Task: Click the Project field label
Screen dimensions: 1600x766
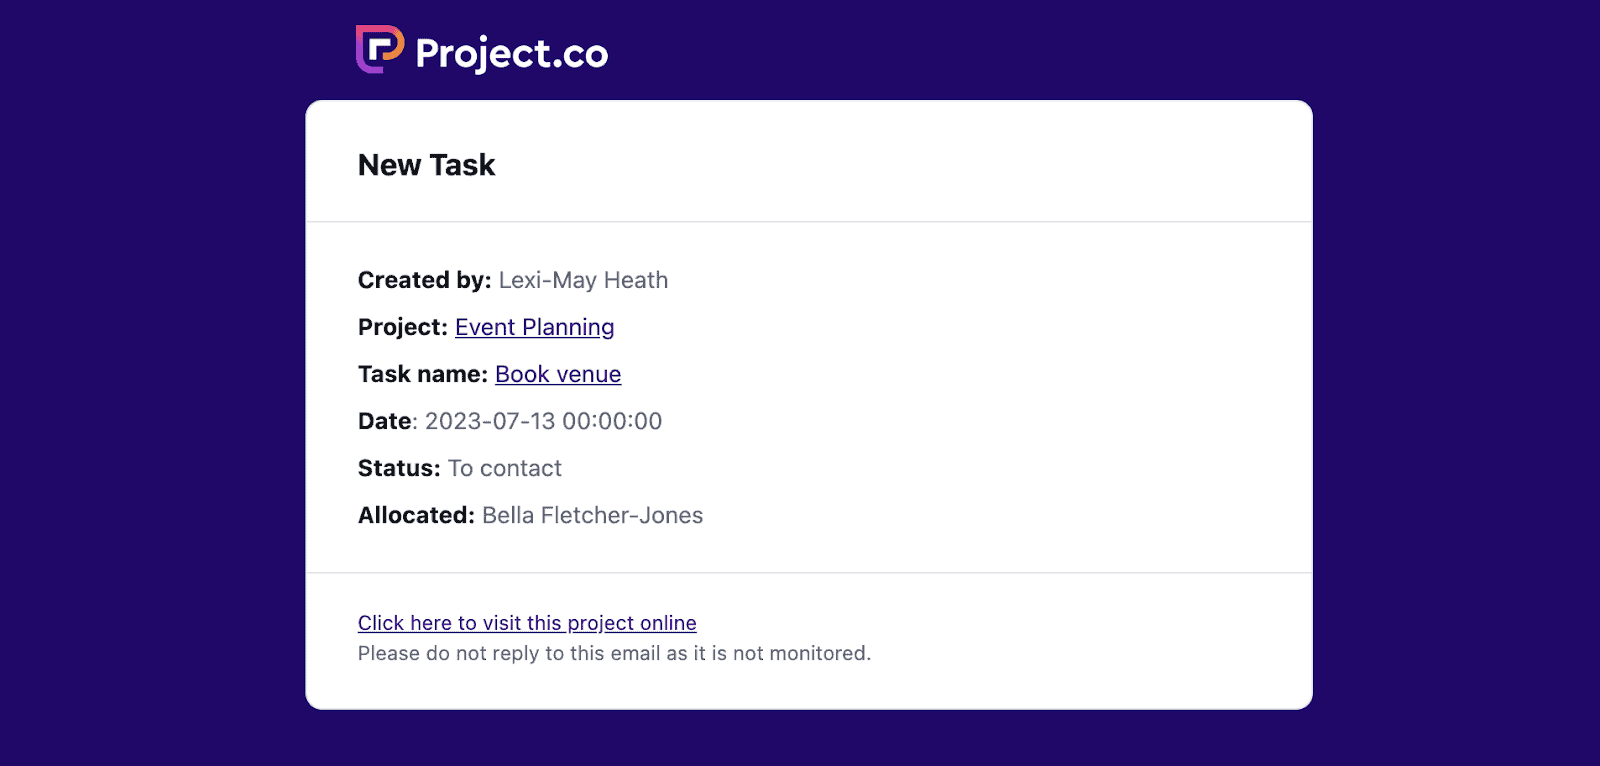Action: coord(402,327)
